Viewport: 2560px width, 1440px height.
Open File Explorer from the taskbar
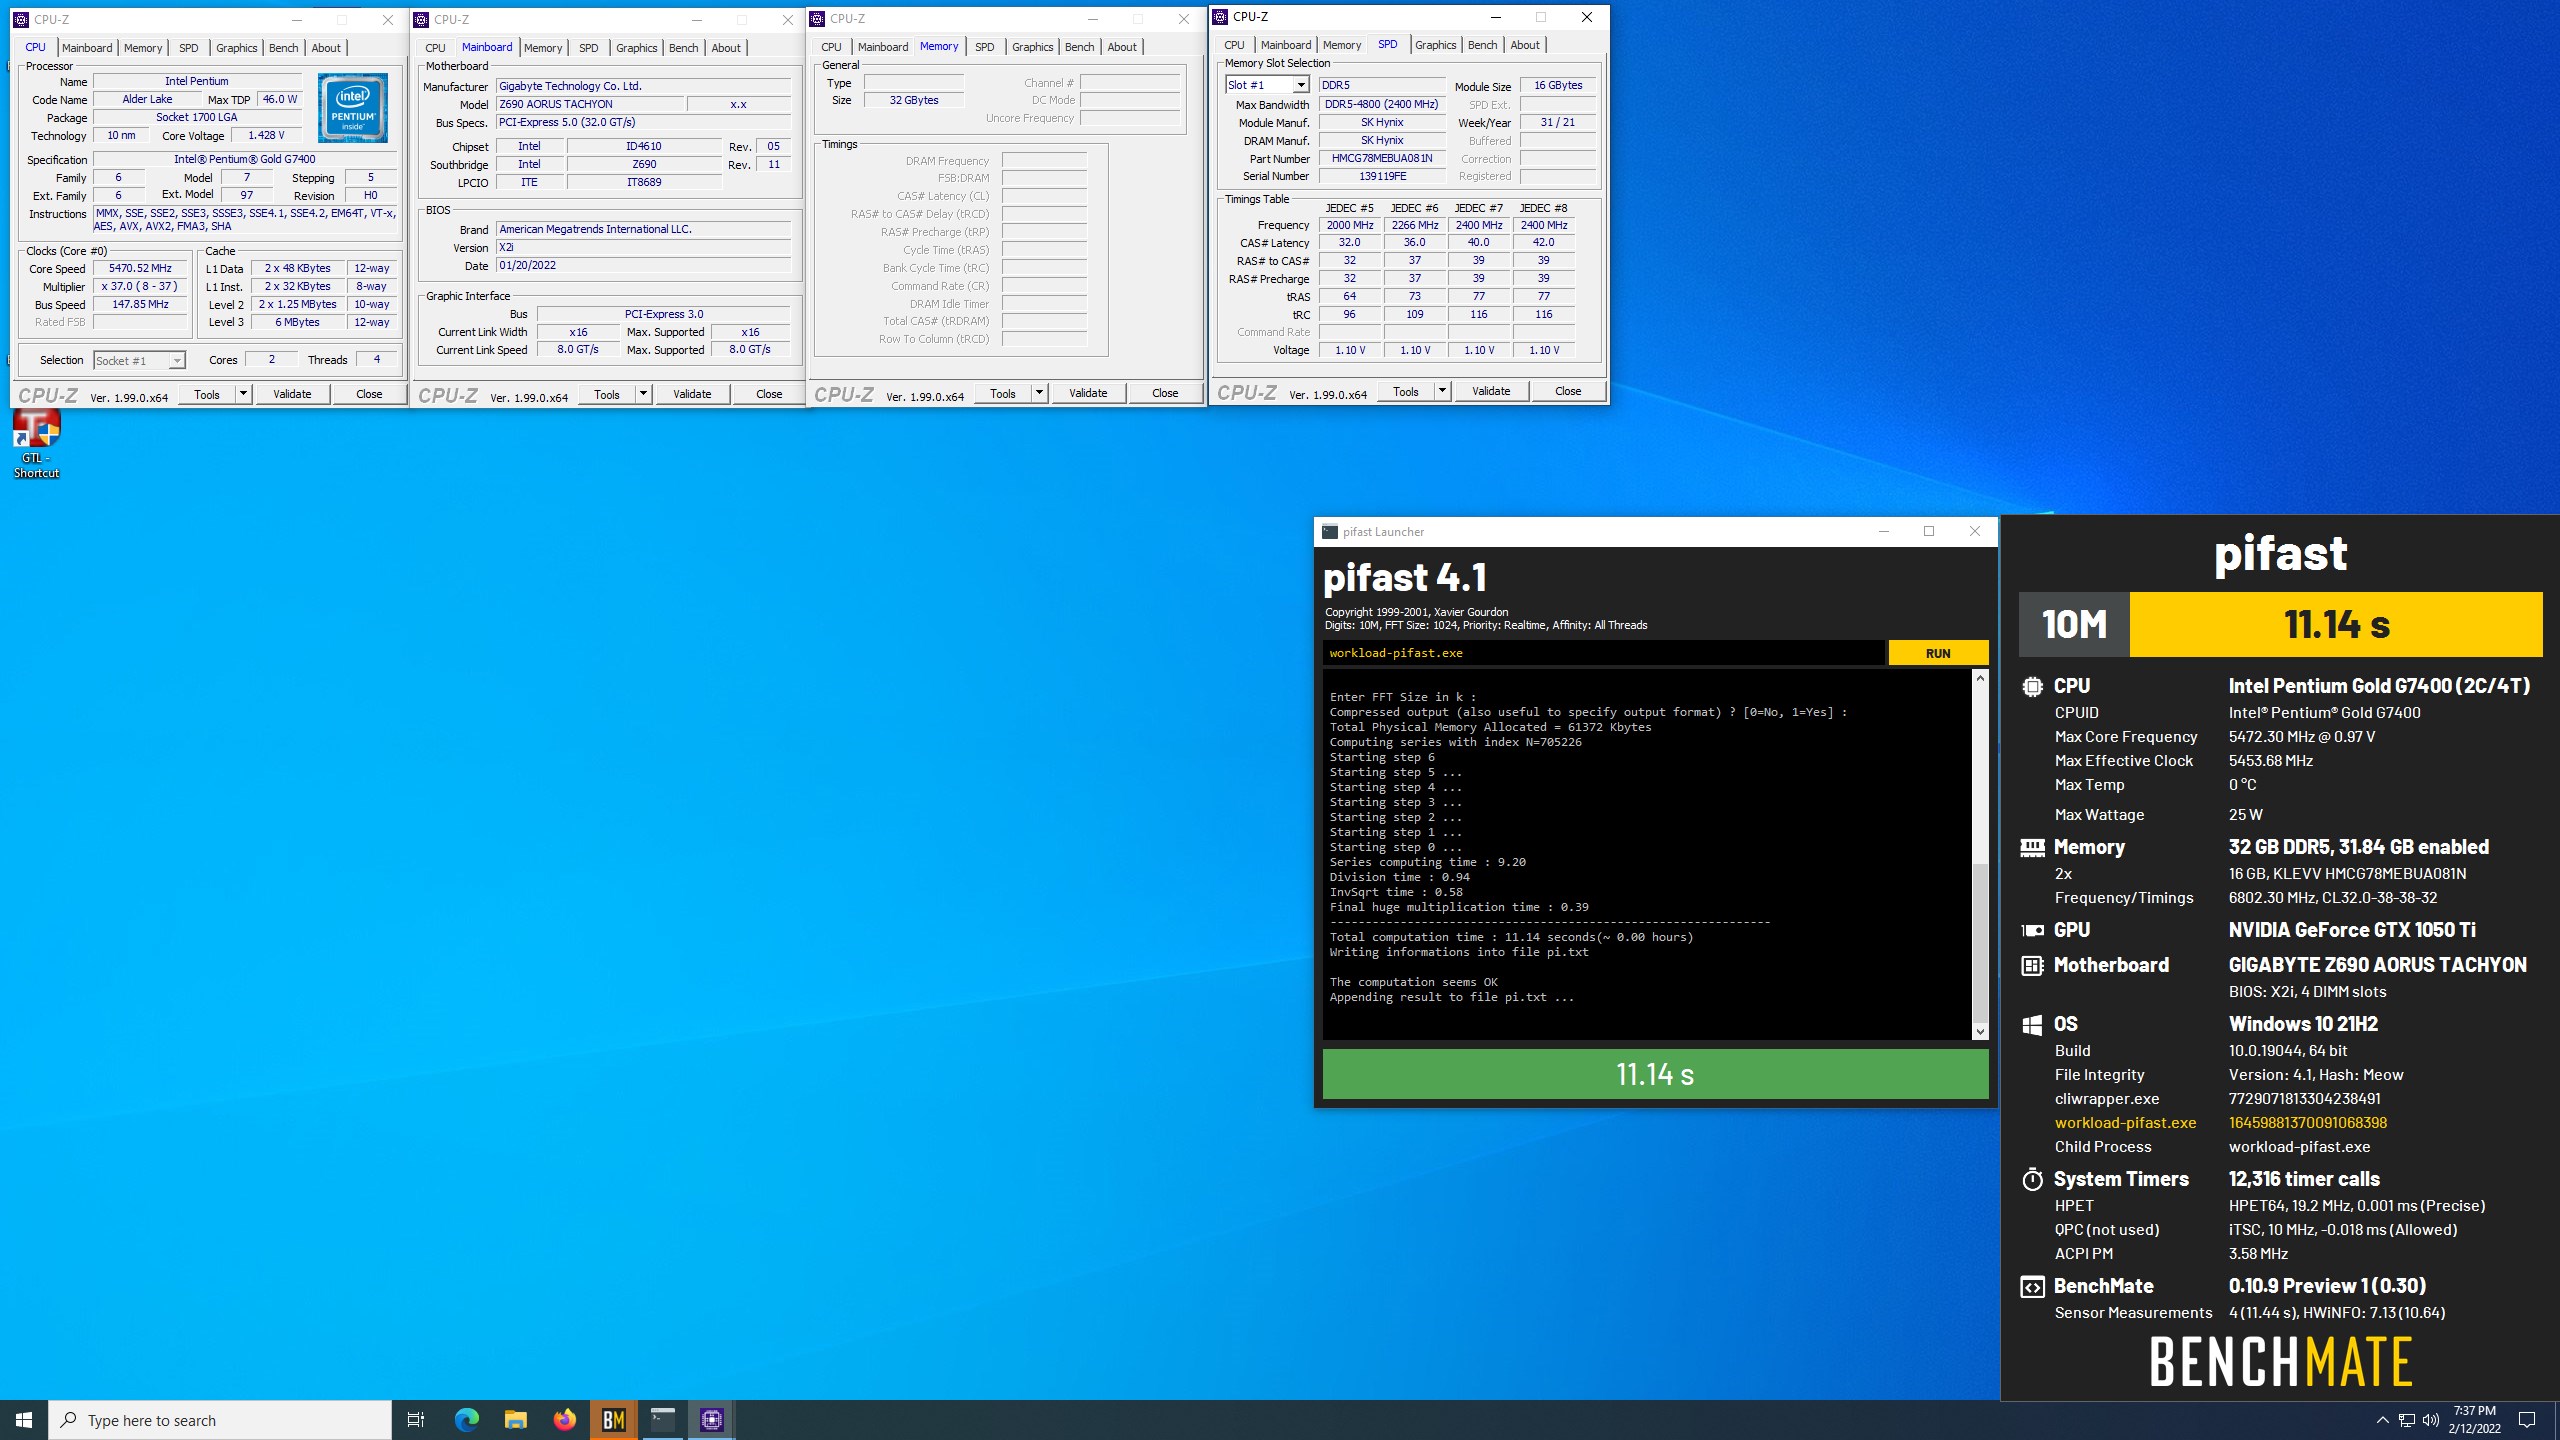click(x=515, y=1419)
